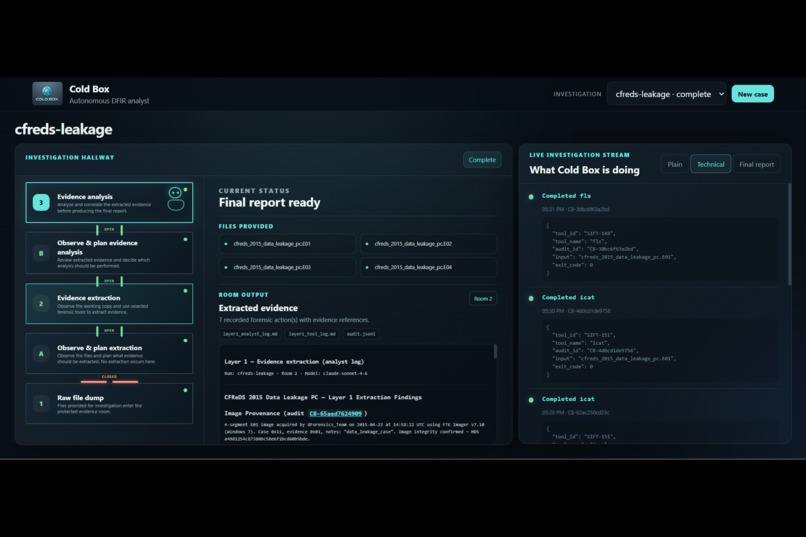Switch to the Plain stream view

click(674, 164)
